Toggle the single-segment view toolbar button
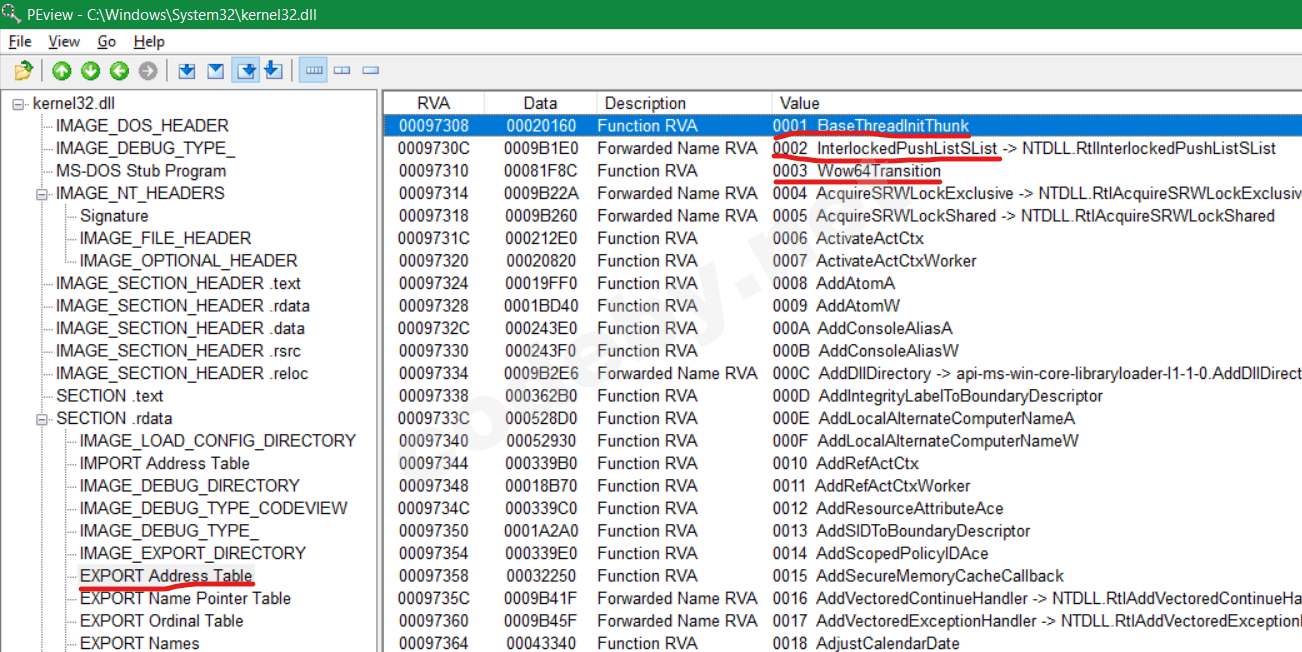Screen dimensions: 1302x652 point(371,71)
